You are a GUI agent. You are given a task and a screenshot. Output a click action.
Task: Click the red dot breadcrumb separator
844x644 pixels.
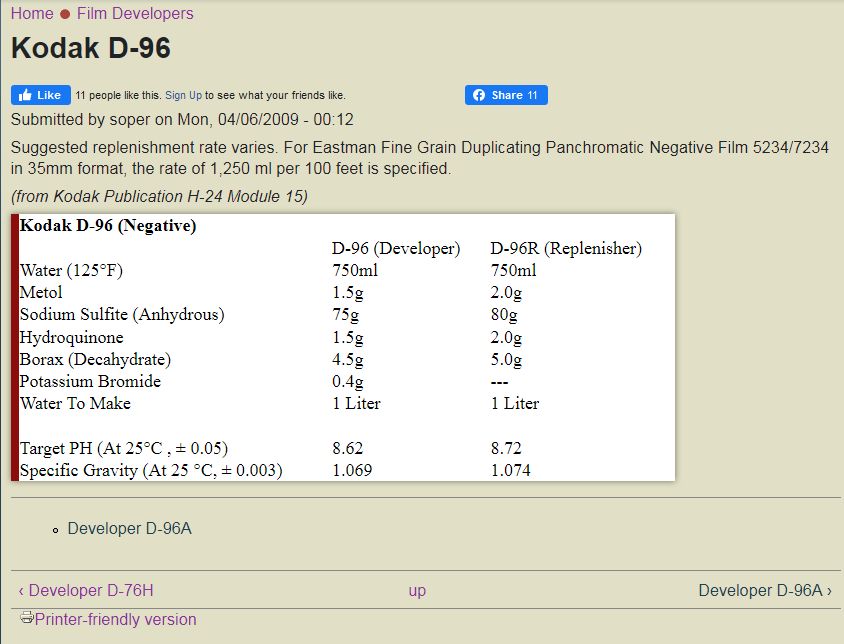[x=65, y=14]
